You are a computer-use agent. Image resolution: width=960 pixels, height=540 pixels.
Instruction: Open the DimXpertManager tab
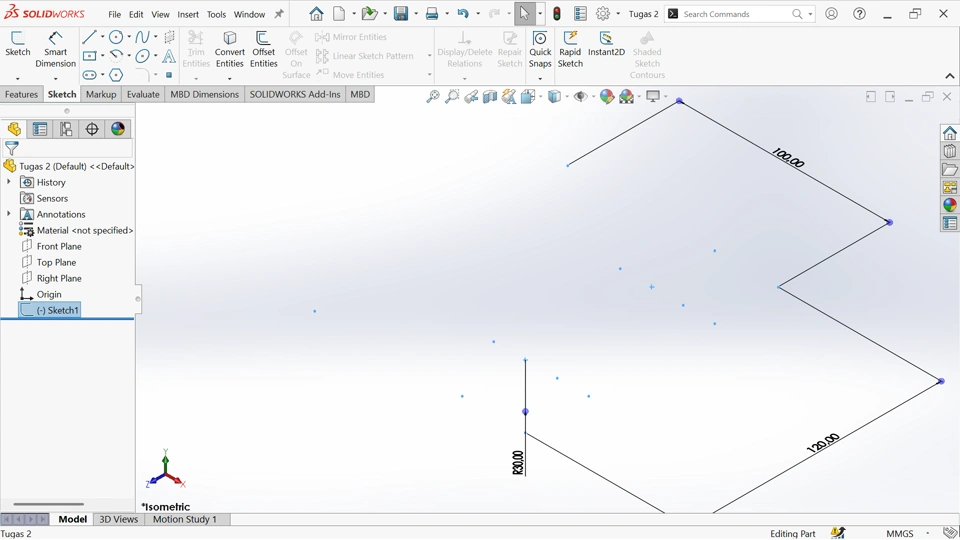coord(92,129)
